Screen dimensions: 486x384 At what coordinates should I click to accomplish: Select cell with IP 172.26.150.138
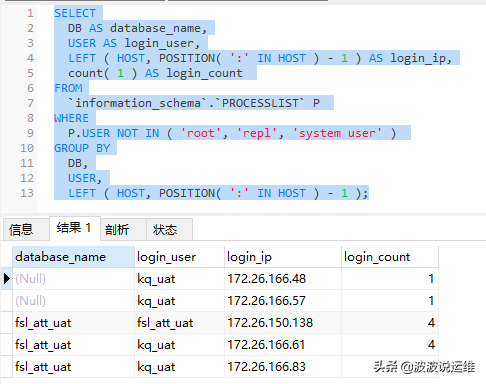[x=283, y=323]
